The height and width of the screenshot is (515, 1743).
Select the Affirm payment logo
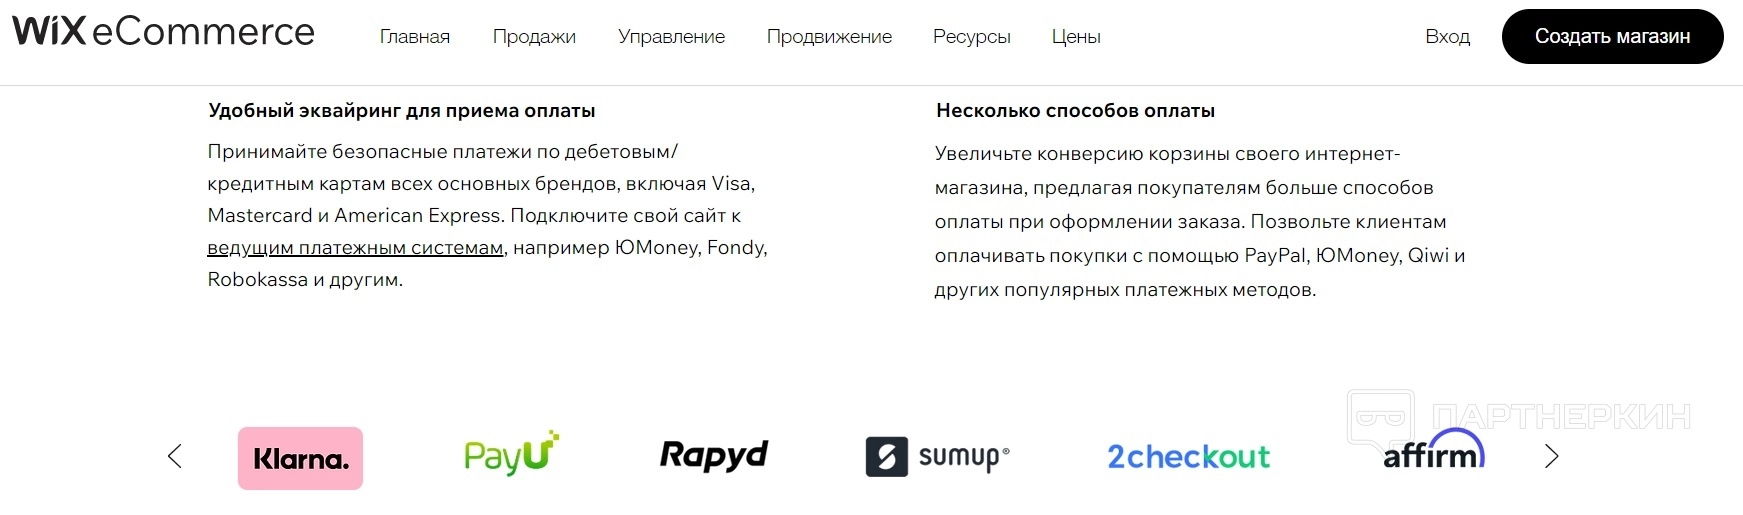pyautogui.click(x=1433, y=453)
